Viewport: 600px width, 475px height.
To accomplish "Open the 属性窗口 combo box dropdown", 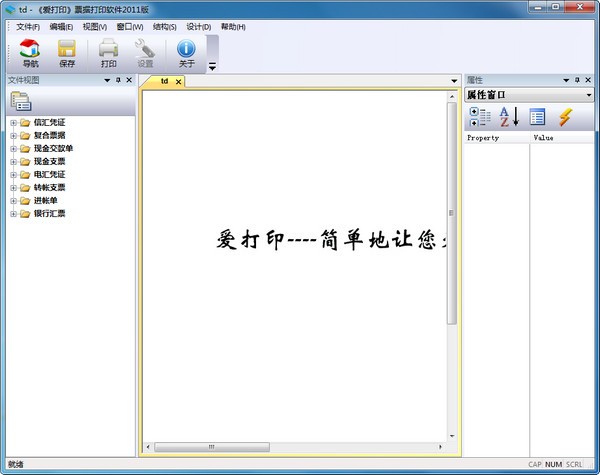I will [589, 95].
